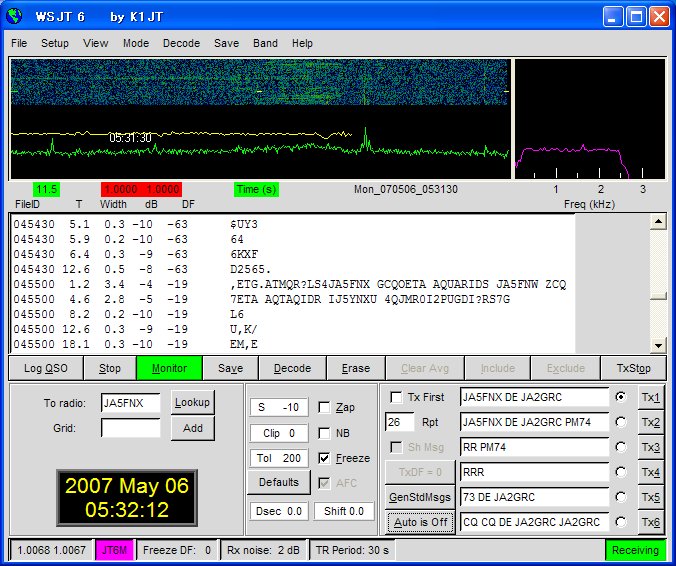Click the Tx5 button
The width and height of the screenshot is (676, 566).
(651, 497)
